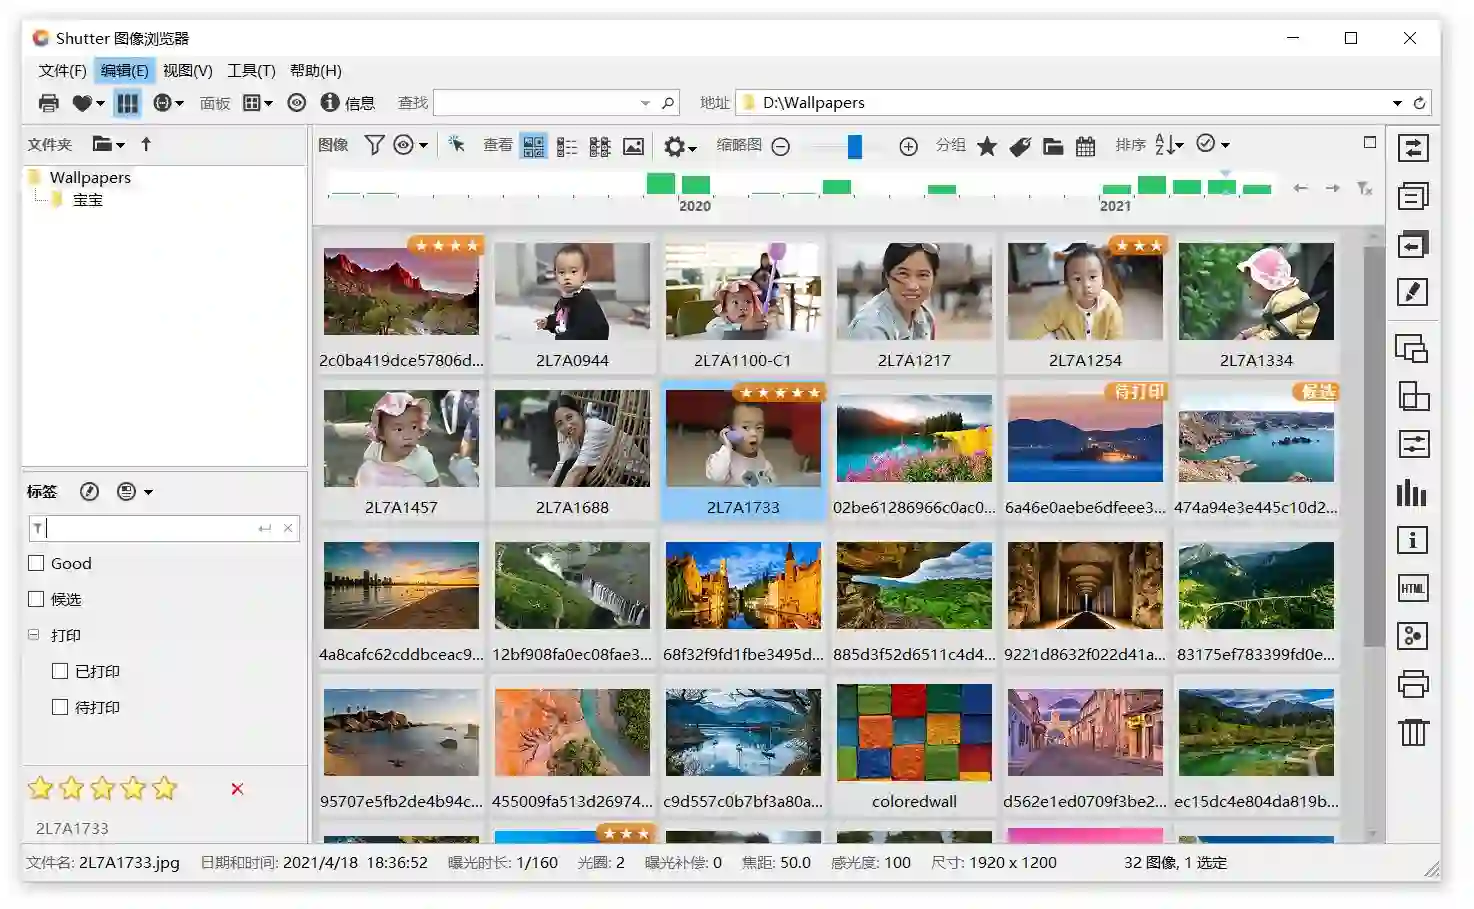Check the 待打印 tag checkbox
The height and width of the screenshot is (909, 1474).
pyautogui.click(x=60, y=707)
